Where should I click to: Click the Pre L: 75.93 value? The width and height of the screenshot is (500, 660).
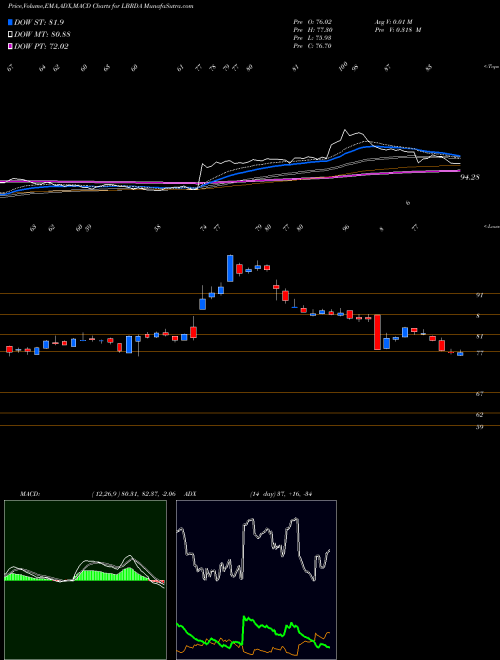pyautogui.click(x=313, y=38)
